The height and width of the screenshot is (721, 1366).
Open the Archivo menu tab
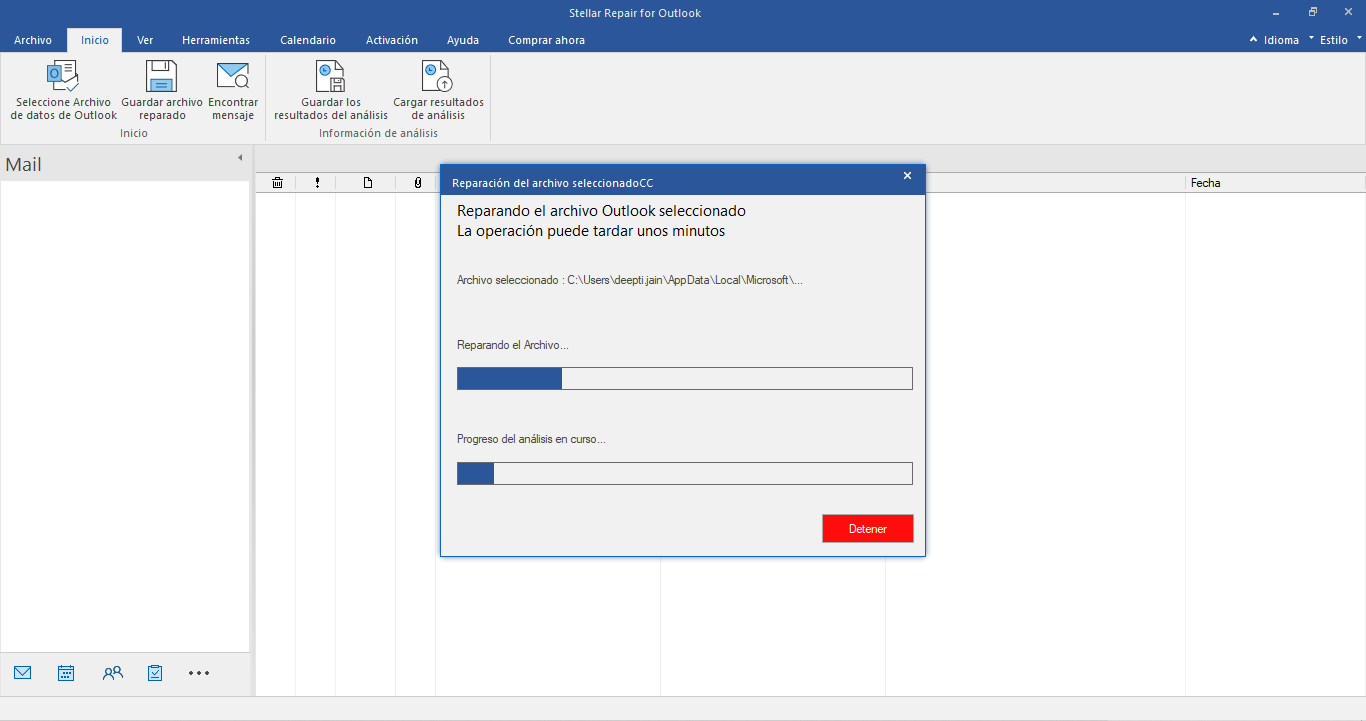coord(33,40)
